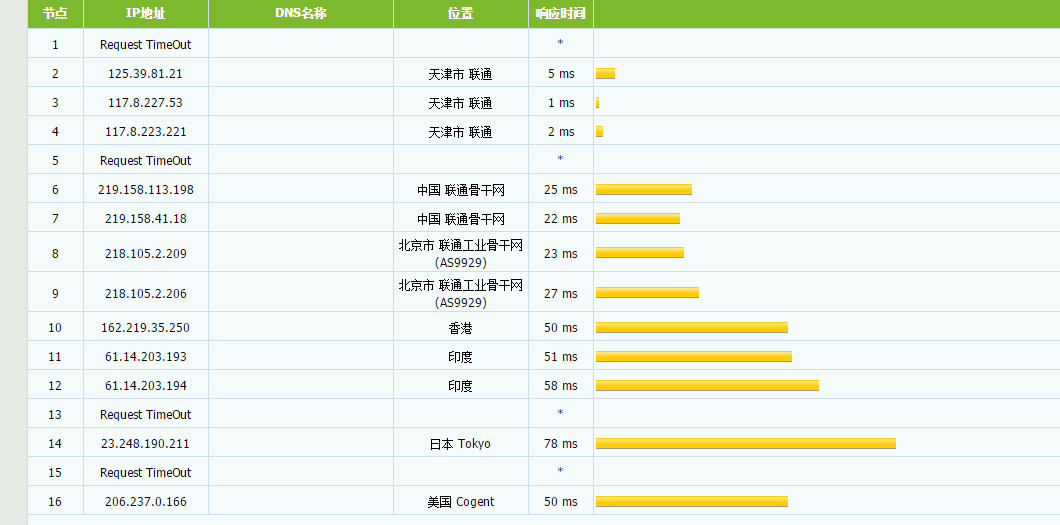Click the 美国 Cogent location cell
The width and height of the screenshot is (1060, 525).
(x=460, y=503)
